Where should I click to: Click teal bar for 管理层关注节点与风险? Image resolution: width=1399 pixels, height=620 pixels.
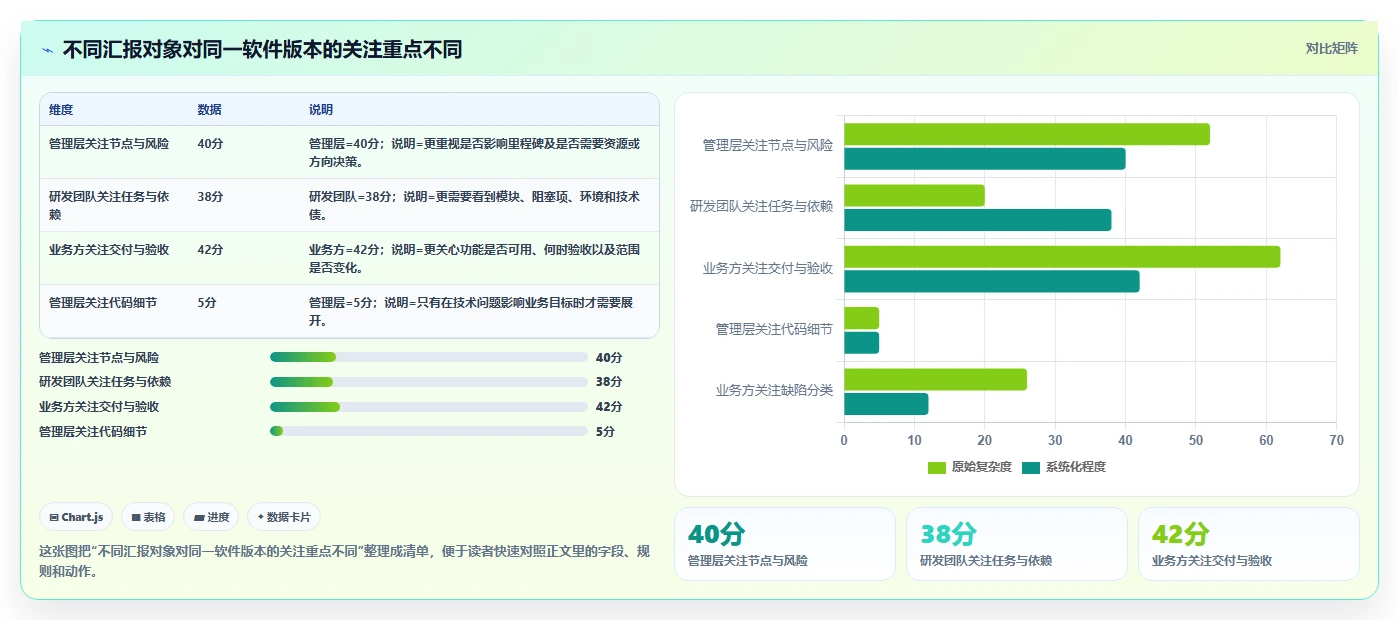pyautogui.click(x=985, y=159)
